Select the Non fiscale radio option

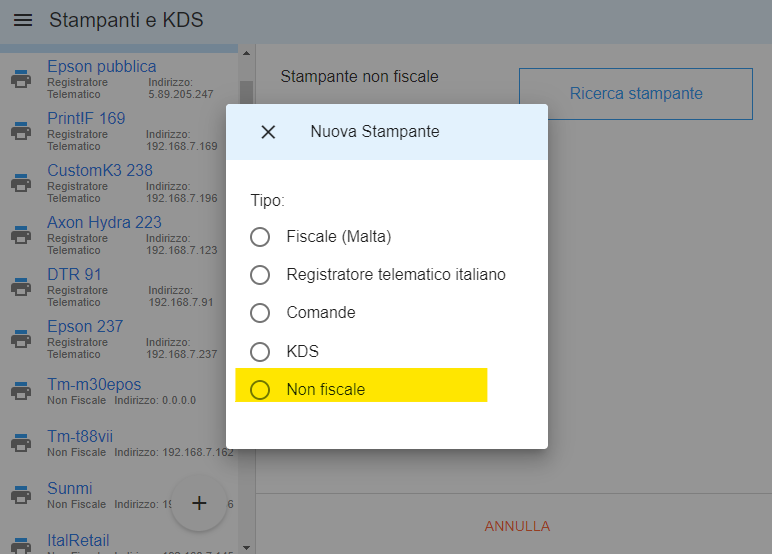coord(260,390)
